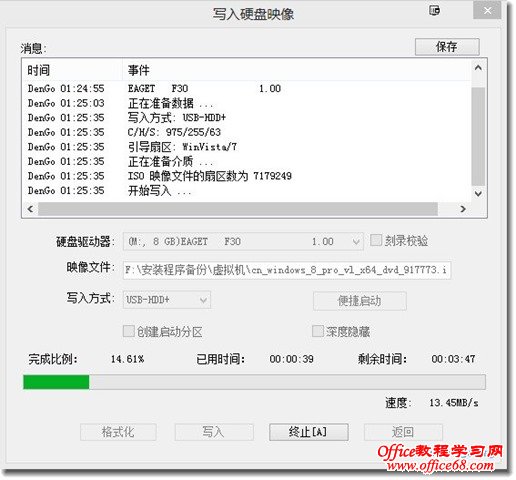Select the row 'ISO 映像文件的扇区数为 7179249'
The image size is (516, 480).
(x=247, y=176)
